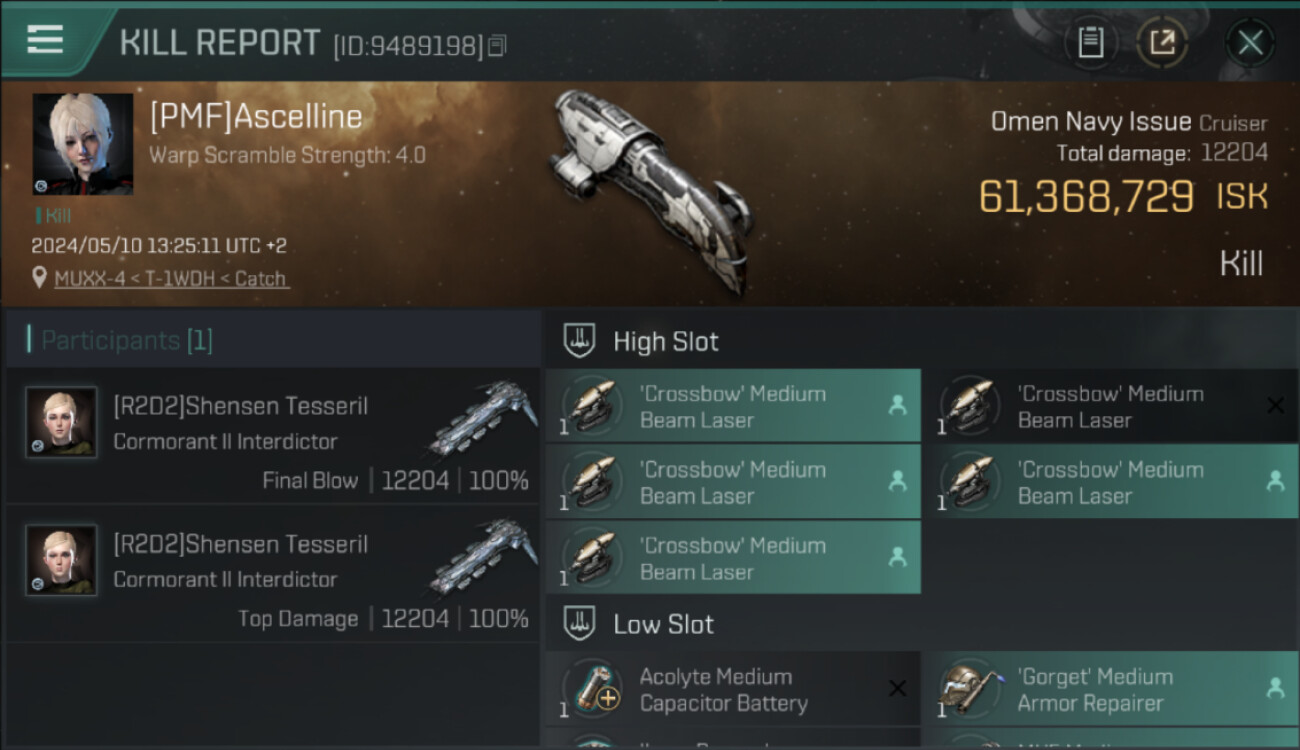Screen dimensions: 1300x750
Task: Click the clipboard report icon
Action: click(1090, 42)
